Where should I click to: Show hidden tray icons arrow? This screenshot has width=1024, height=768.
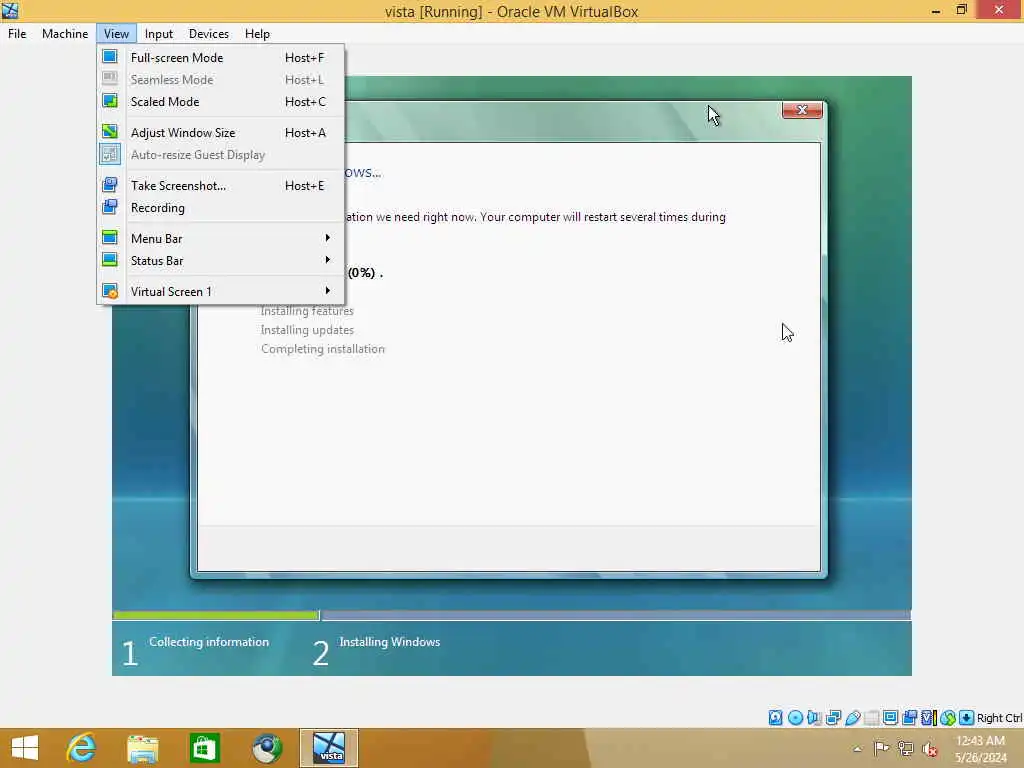(x=857, y=749)
